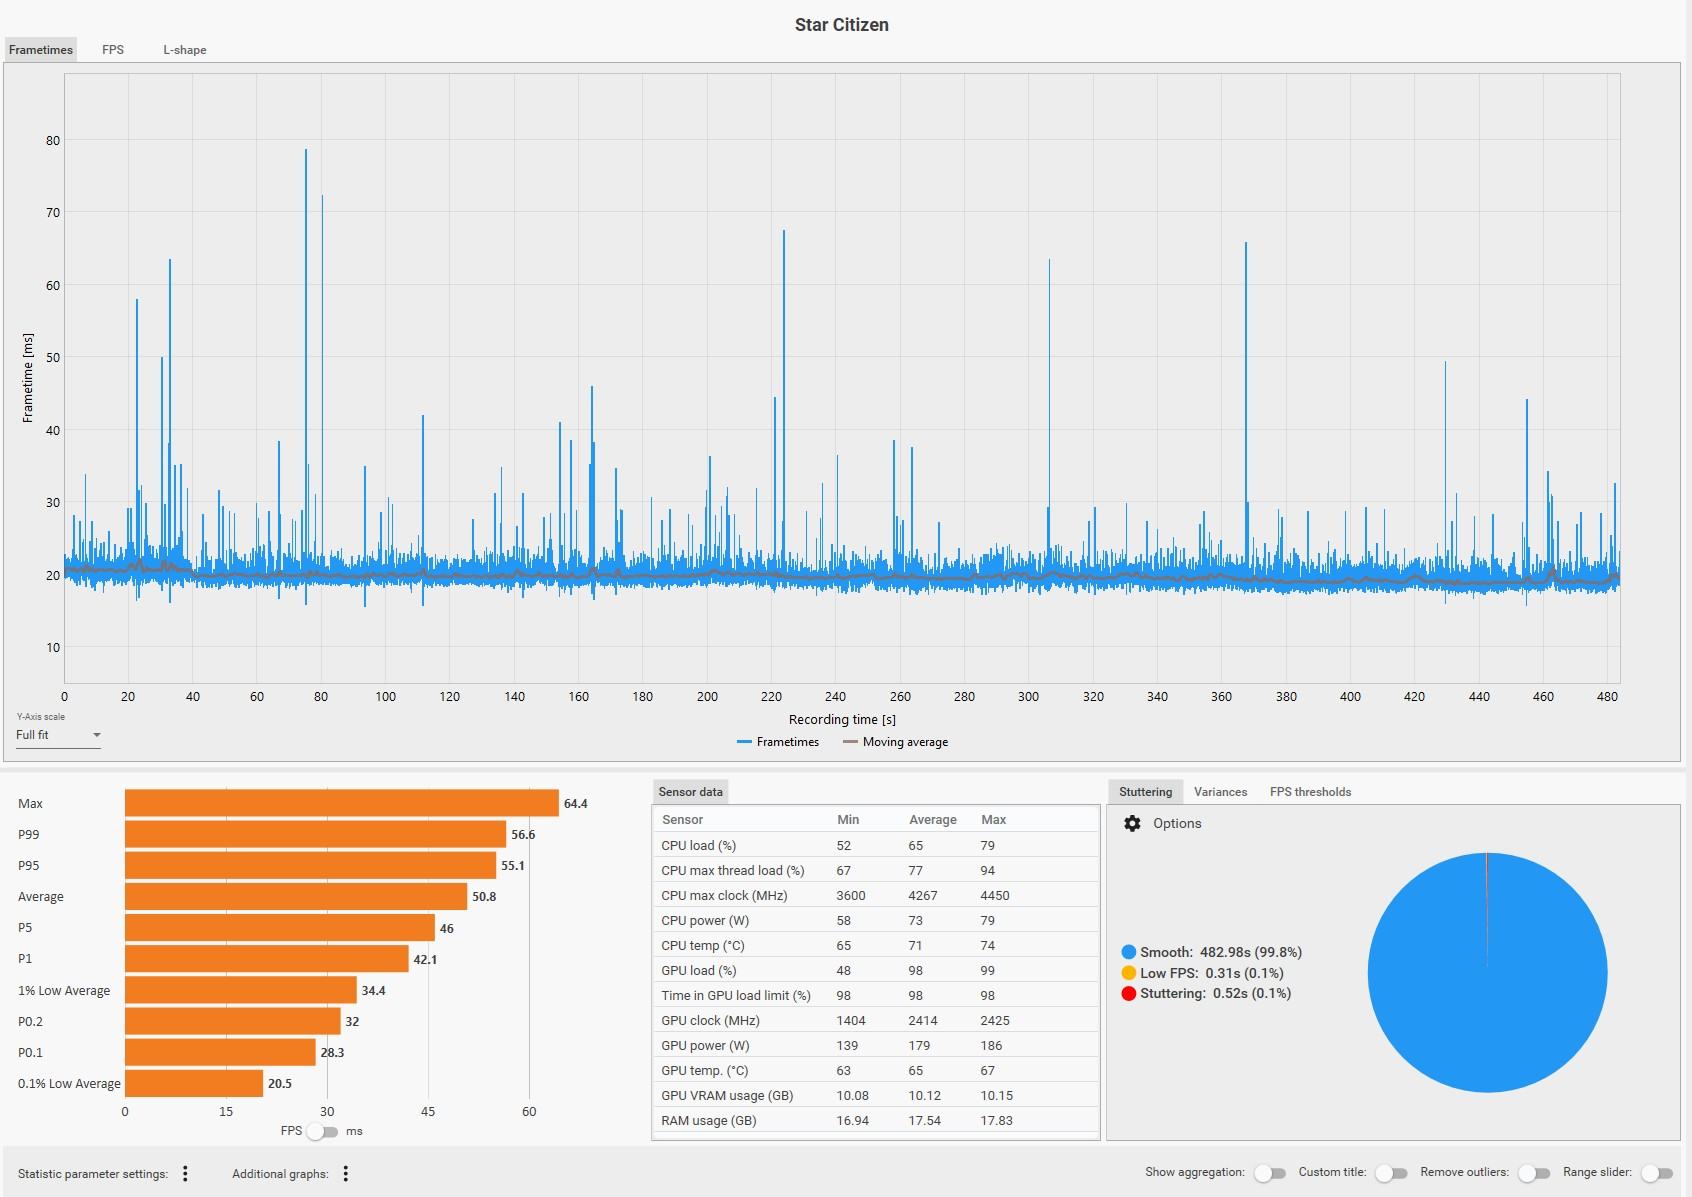The height and width of the screenshot is (1197, 1692).
Task: Select the CPU load (%) row
Action: (876, 845)
